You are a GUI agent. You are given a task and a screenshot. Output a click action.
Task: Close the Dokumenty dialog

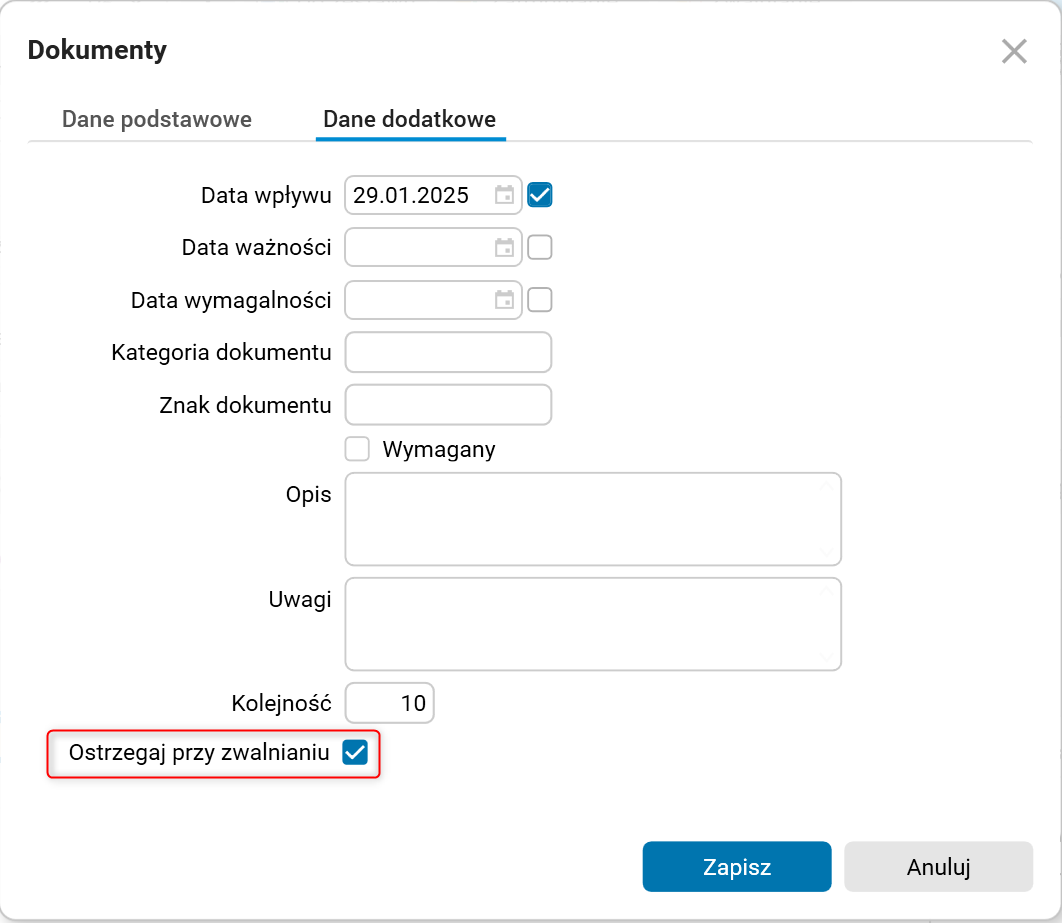click(x=1014, y=51)
